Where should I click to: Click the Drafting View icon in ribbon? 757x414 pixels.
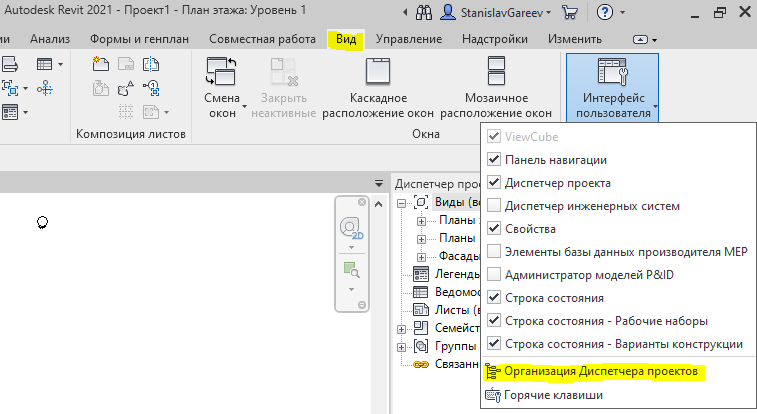pyautogui.click(x=10, y=64)
